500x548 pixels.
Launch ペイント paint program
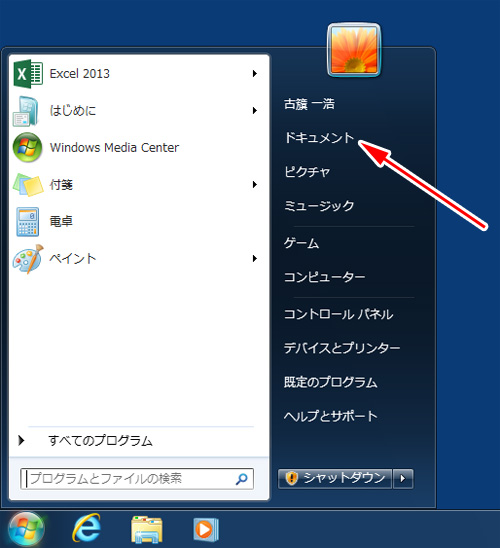(x=135, y=259)
